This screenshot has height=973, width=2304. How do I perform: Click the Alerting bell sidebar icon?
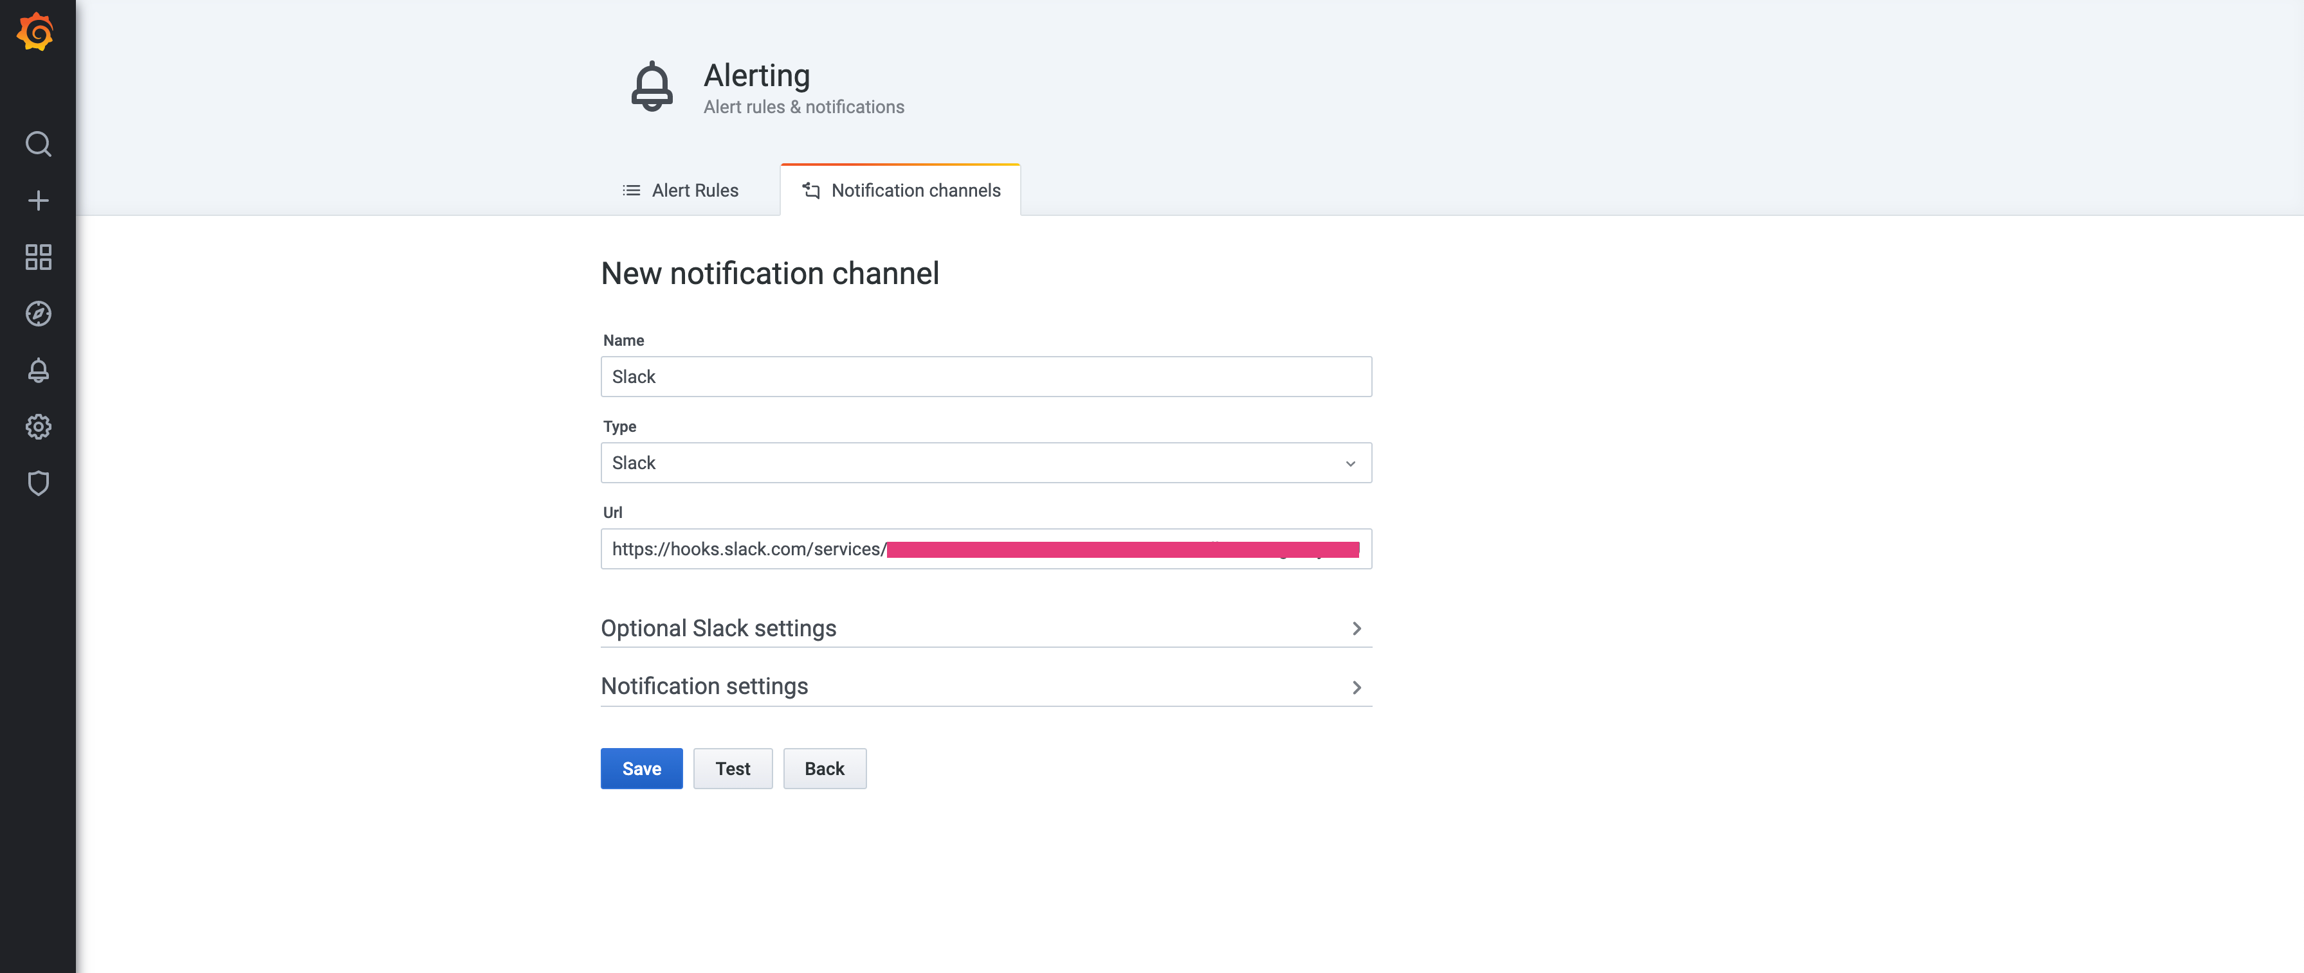38,371
